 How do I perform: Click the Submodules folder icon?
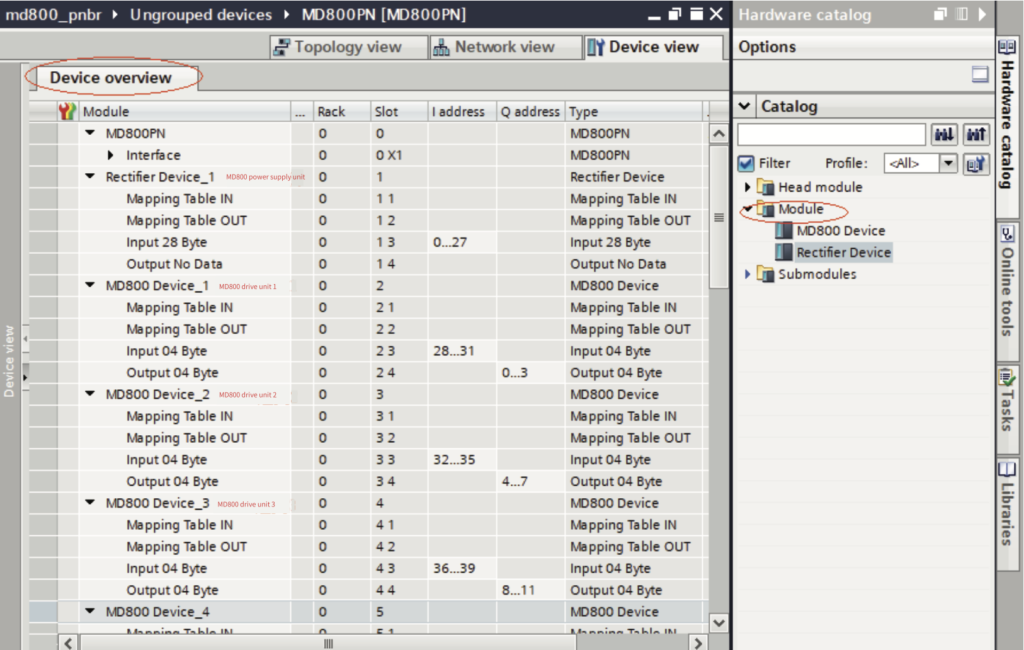[x=766, y=274]
